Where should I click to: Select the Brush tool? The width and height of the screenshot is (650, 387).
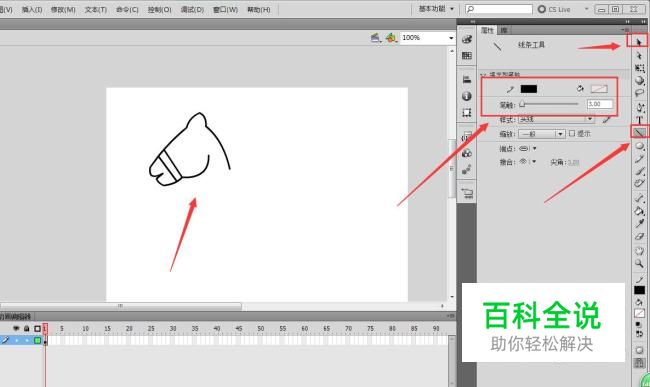pyautogui.click(x=640, y=171)
